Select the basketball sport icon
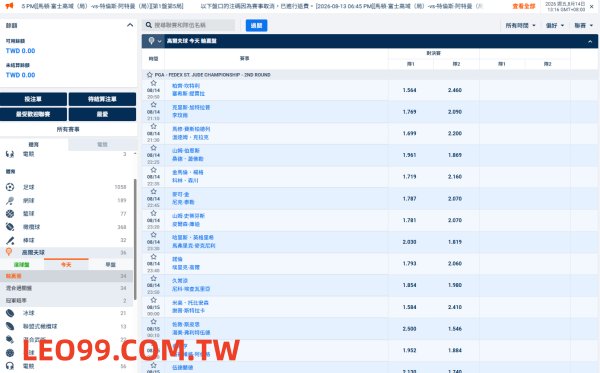This screenshot has width=600, height=373. [x=10, y=213]
